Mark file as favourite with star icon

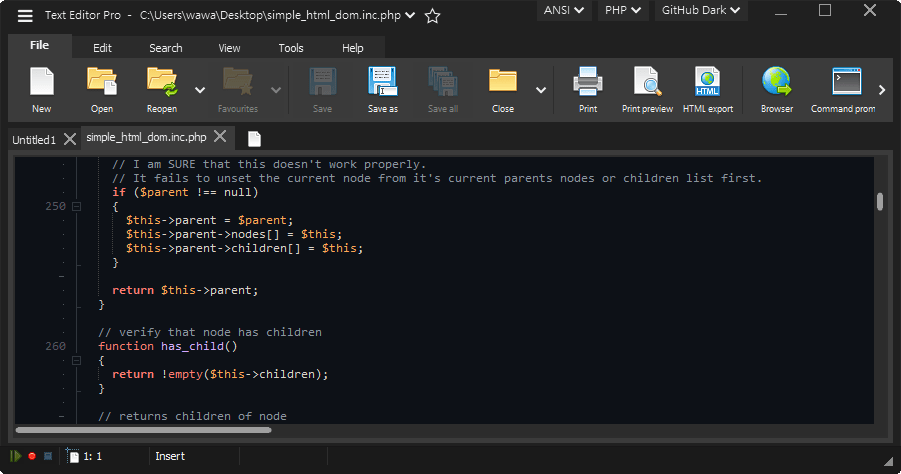[x=432, y=16]
